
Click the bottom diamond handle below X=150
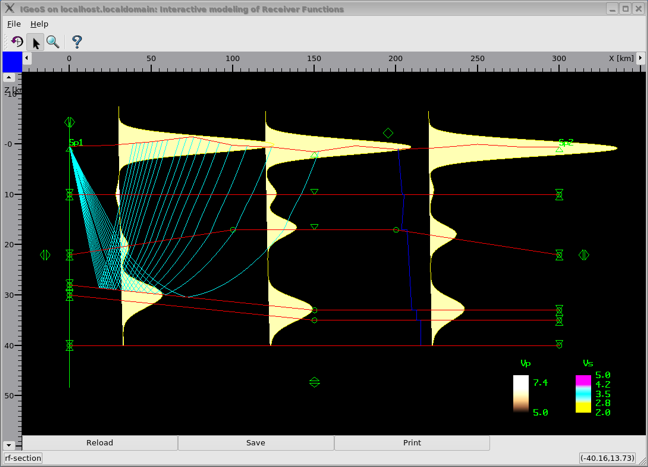click(x=314, y=382)
